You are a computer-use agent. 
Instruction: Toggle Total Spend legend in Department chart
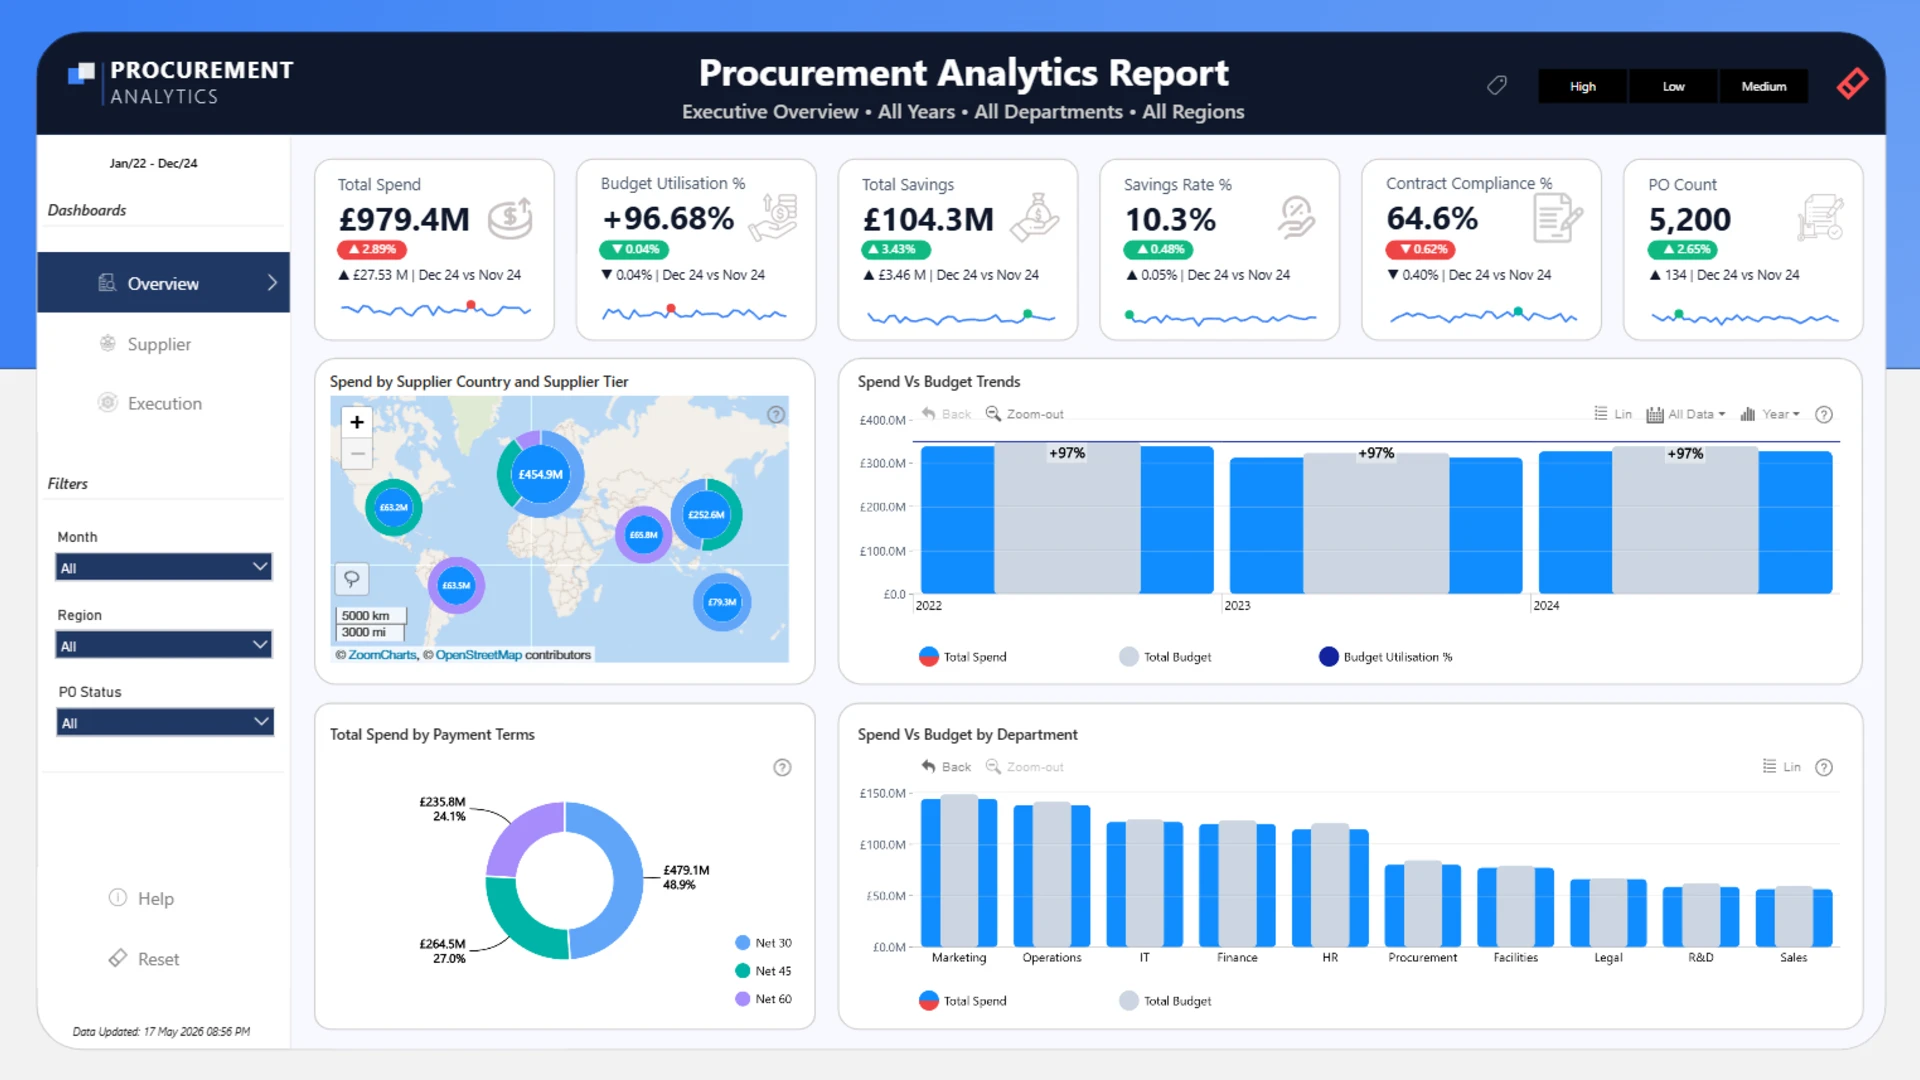pyautogui.click(x=962, y=1001)
